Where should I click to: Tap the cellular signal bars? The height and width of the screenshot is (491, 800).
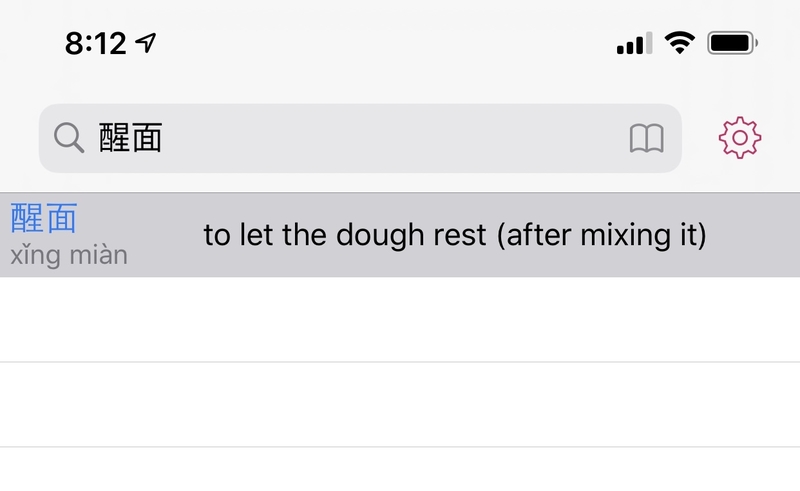(x=634, y=43)
